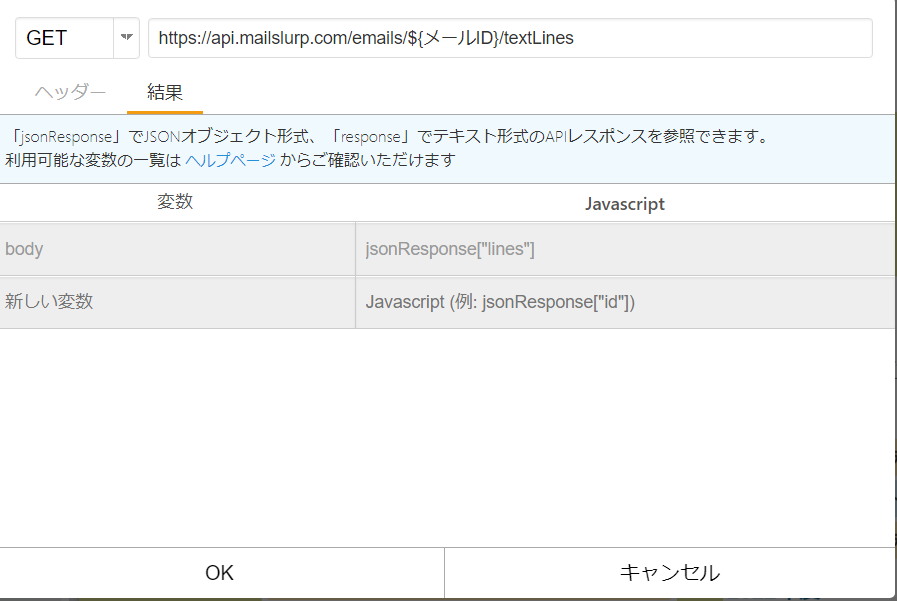This screenshot has height=601, width=897.
Task: Edit the jsonResponse["lines"] Javascript cell
Action: point(626,249)
